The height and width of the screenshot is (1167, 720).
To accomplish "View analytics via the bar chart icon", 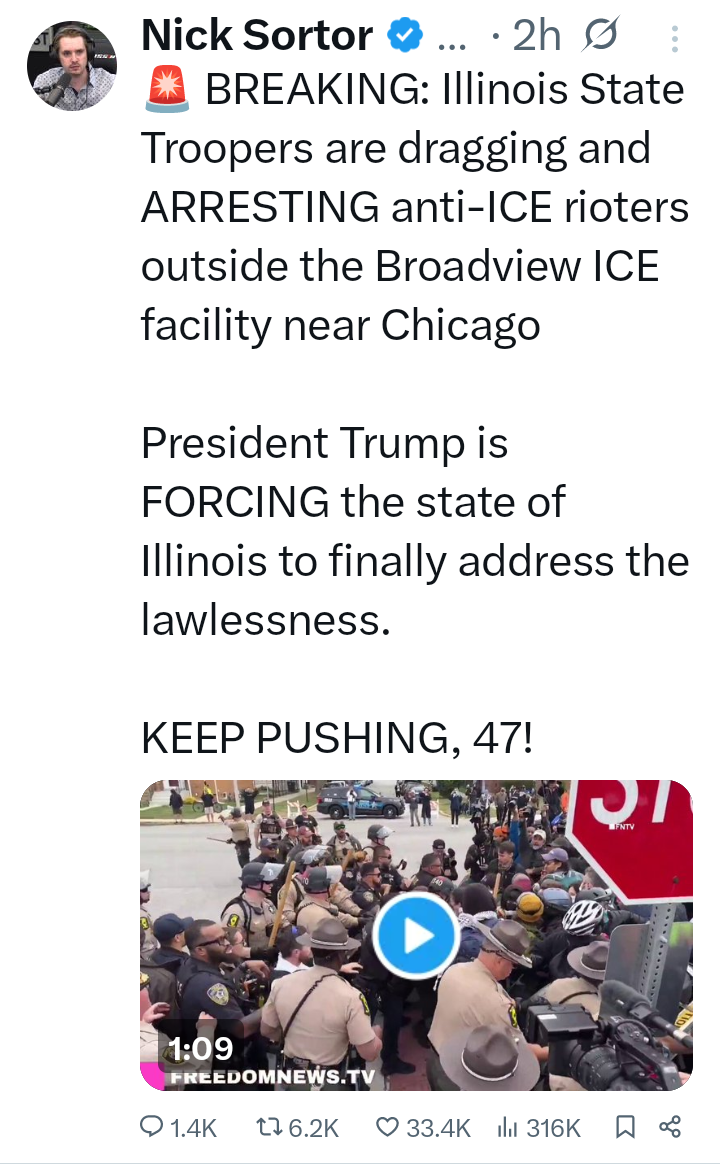I will click(507, 1128).
